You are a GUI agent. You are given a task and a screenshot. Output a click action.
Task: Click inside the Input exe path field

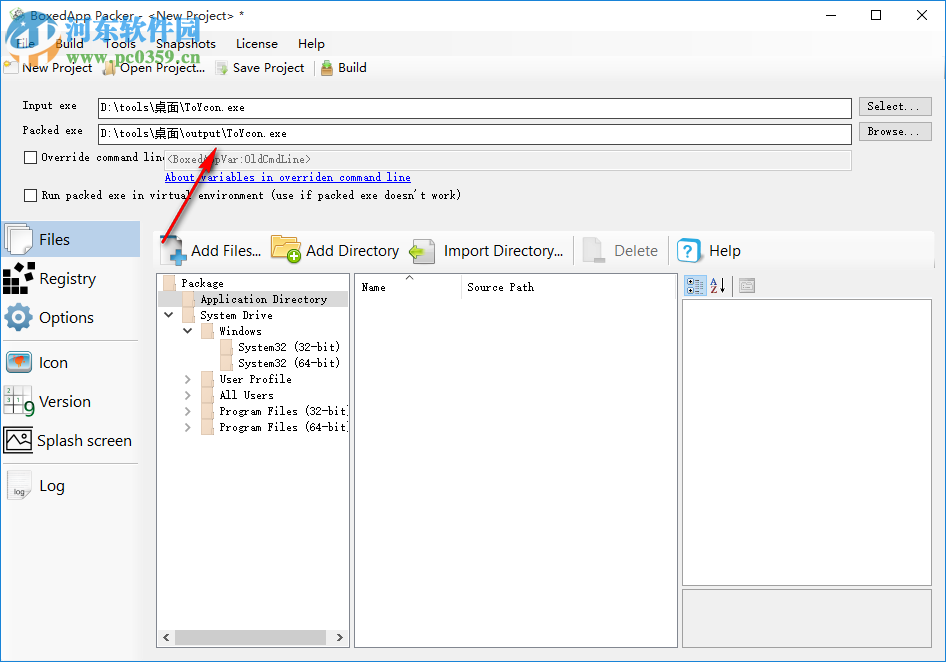(x=400, y=106)
